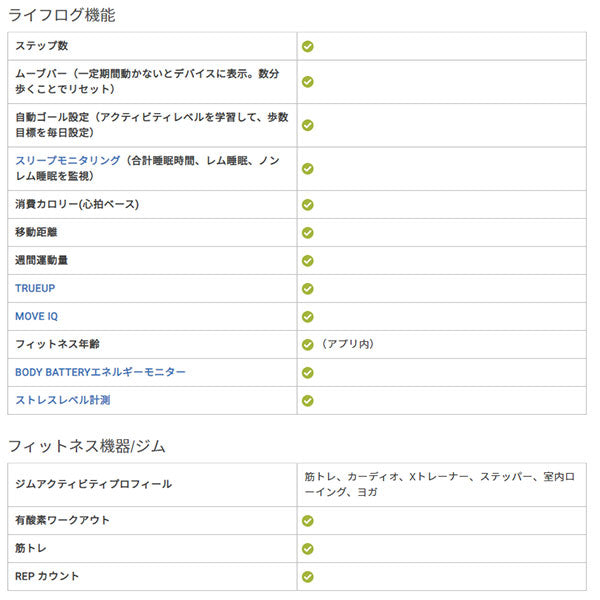Click the checkmark for 消費カロリー row
This screenshot has width=600, height=600.
pyautogui.click(x=308, y=204)
